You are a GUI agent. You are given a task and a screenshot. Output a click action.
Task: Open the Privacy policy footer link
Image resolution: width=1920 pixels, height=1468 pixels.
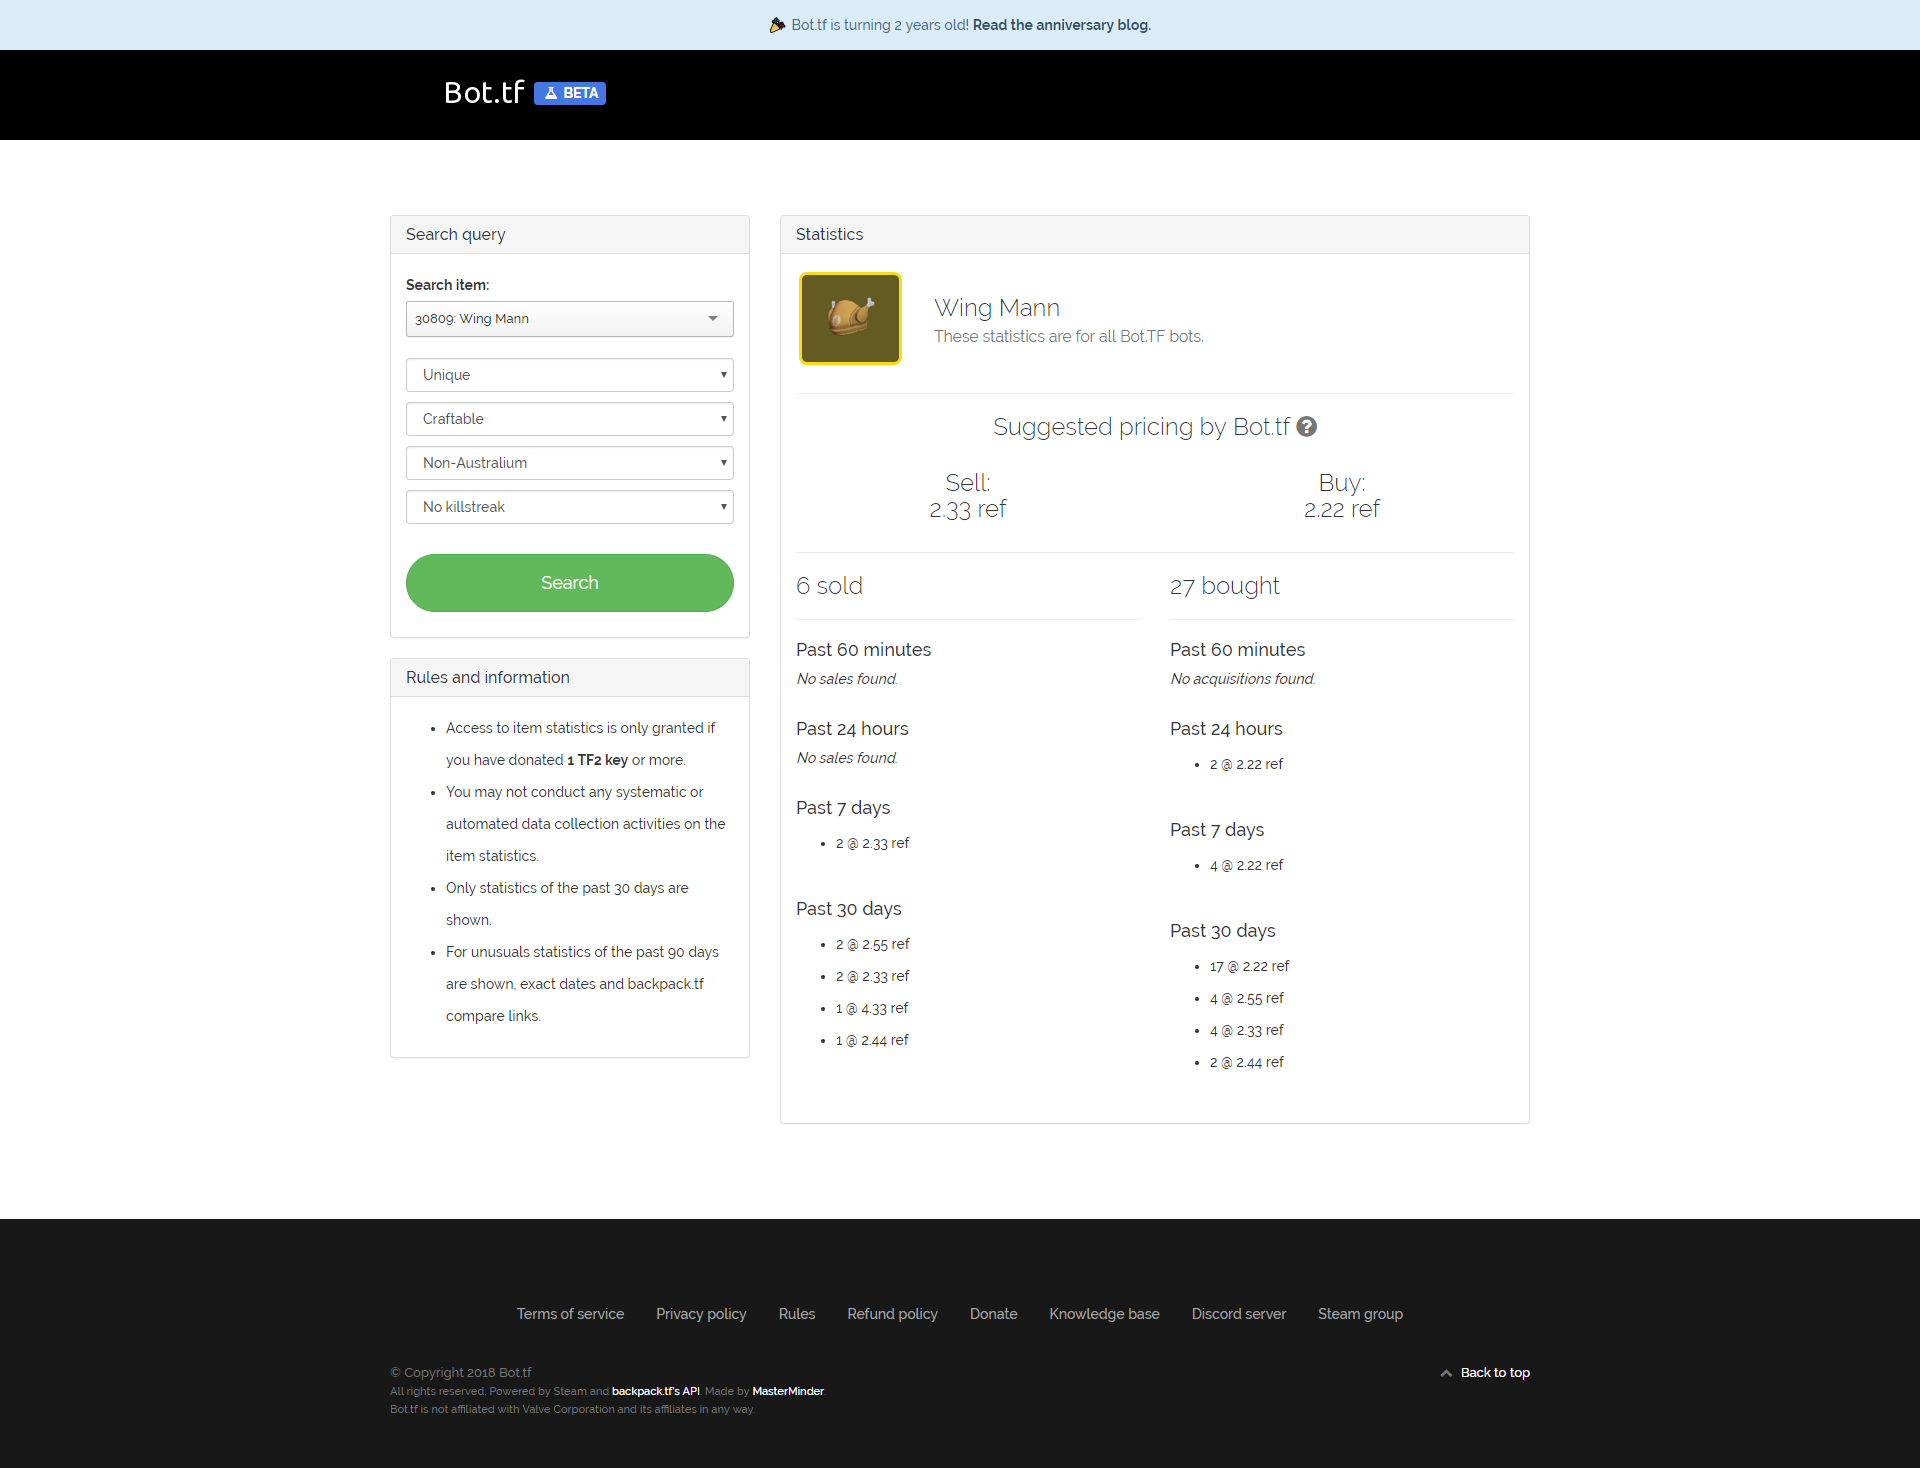[x=701, y=1314]
